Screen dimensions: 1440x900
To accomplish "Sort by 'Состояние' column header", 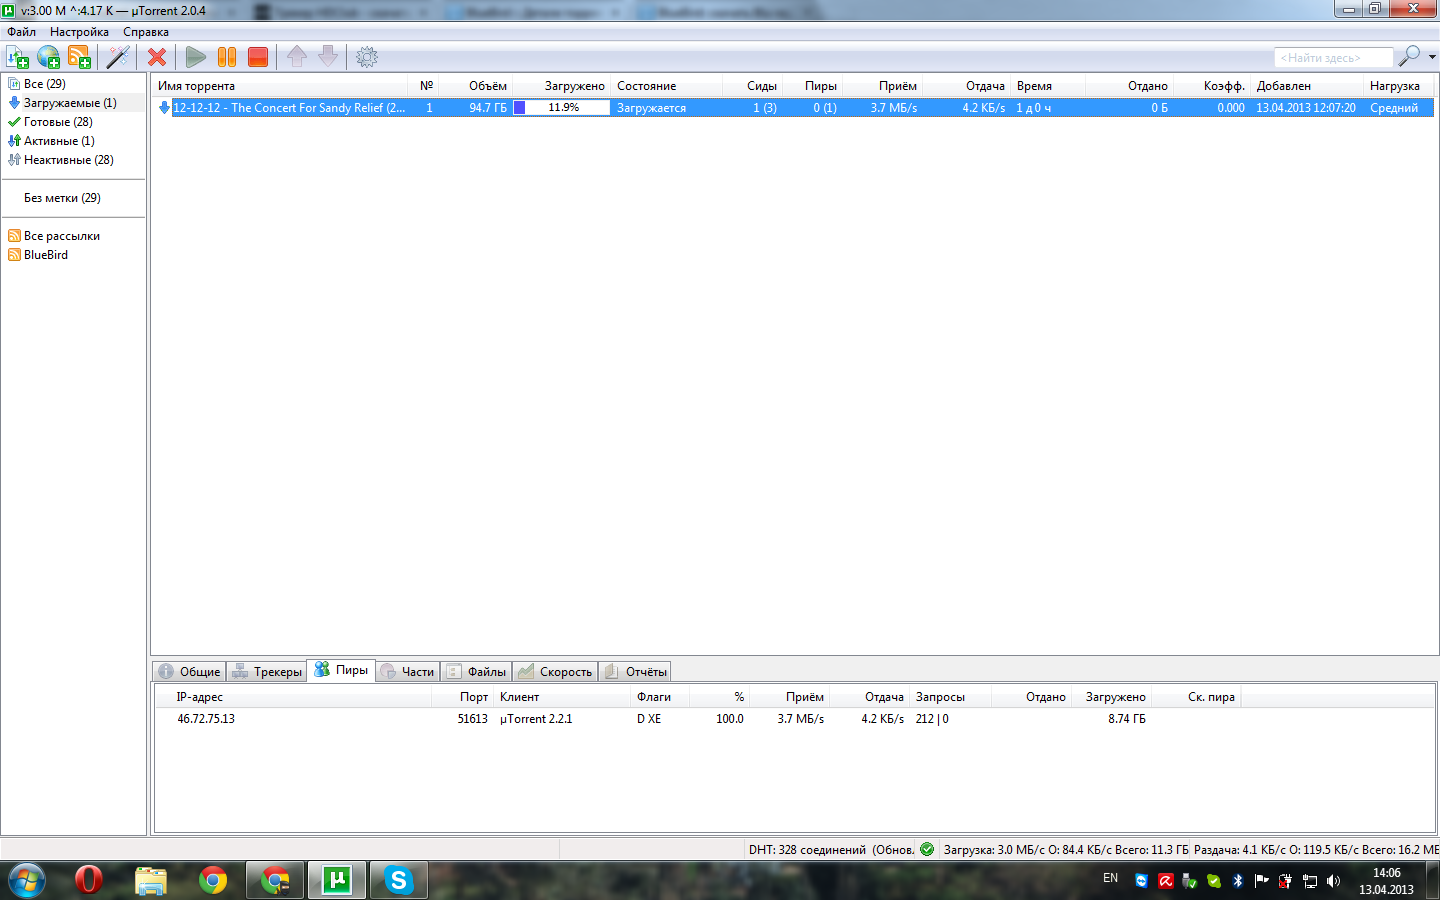I will click(666, 86).
